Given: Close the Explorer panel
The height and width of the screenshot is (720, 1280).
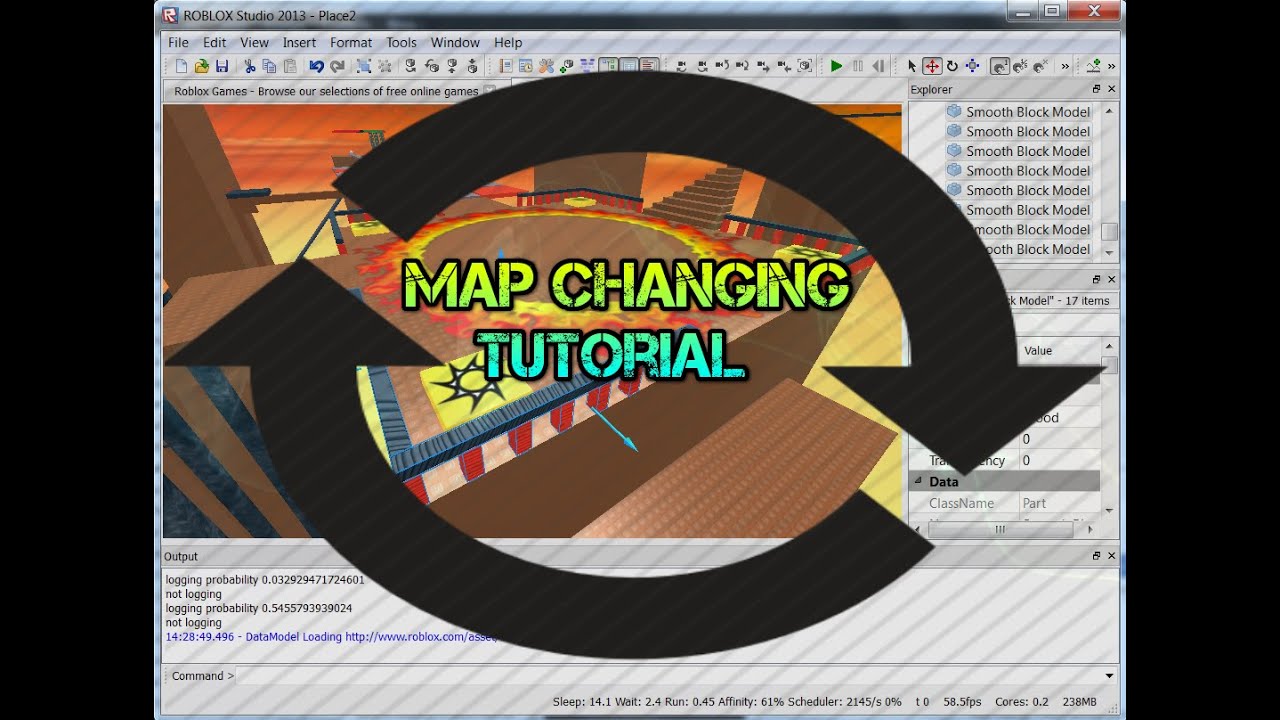Looking at the screenshot, I should (x=1111, y=89).
